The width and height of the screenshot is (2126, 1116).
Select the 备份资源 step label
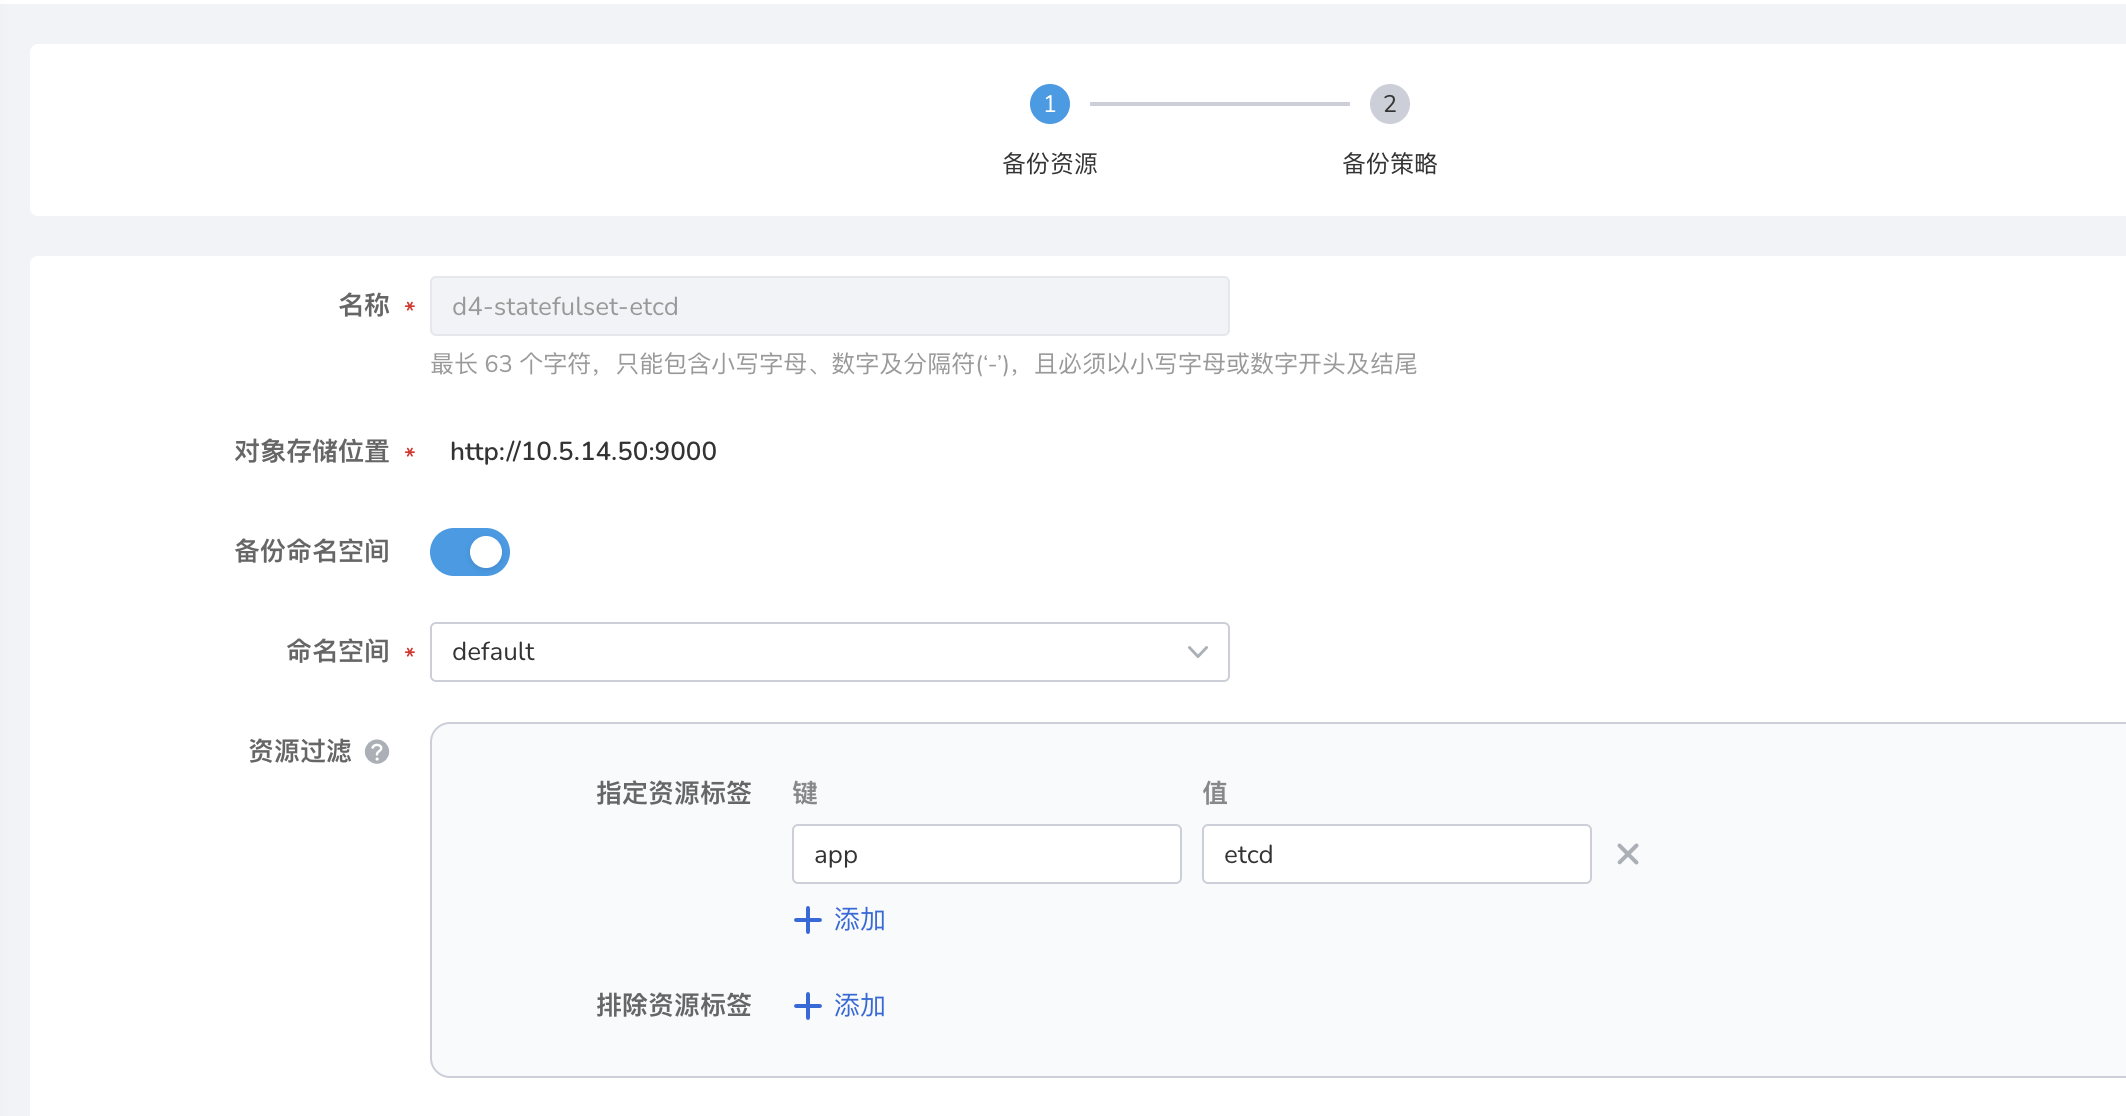(1049, 164)
